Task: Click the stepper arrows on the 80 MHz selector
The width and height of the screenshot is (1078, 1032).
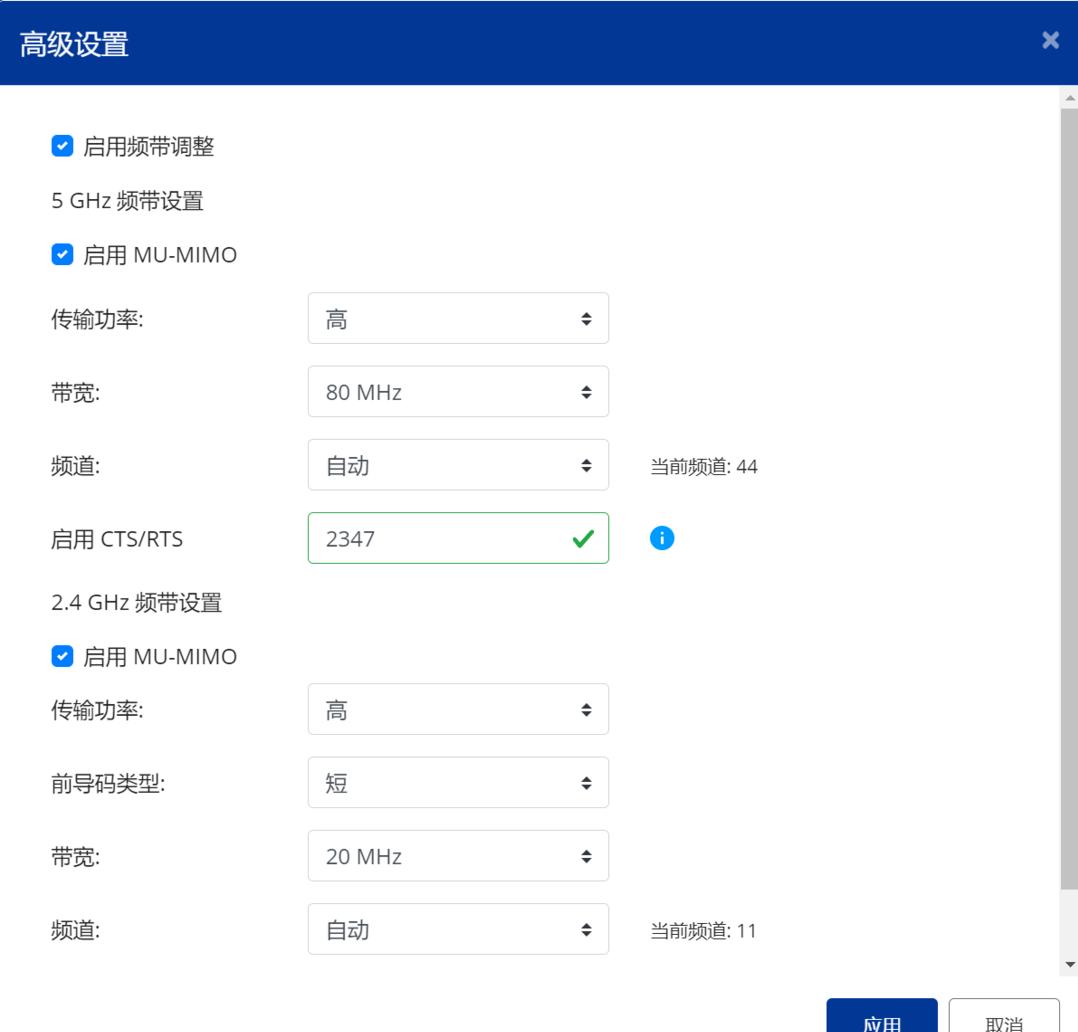Action: [589, 391]
